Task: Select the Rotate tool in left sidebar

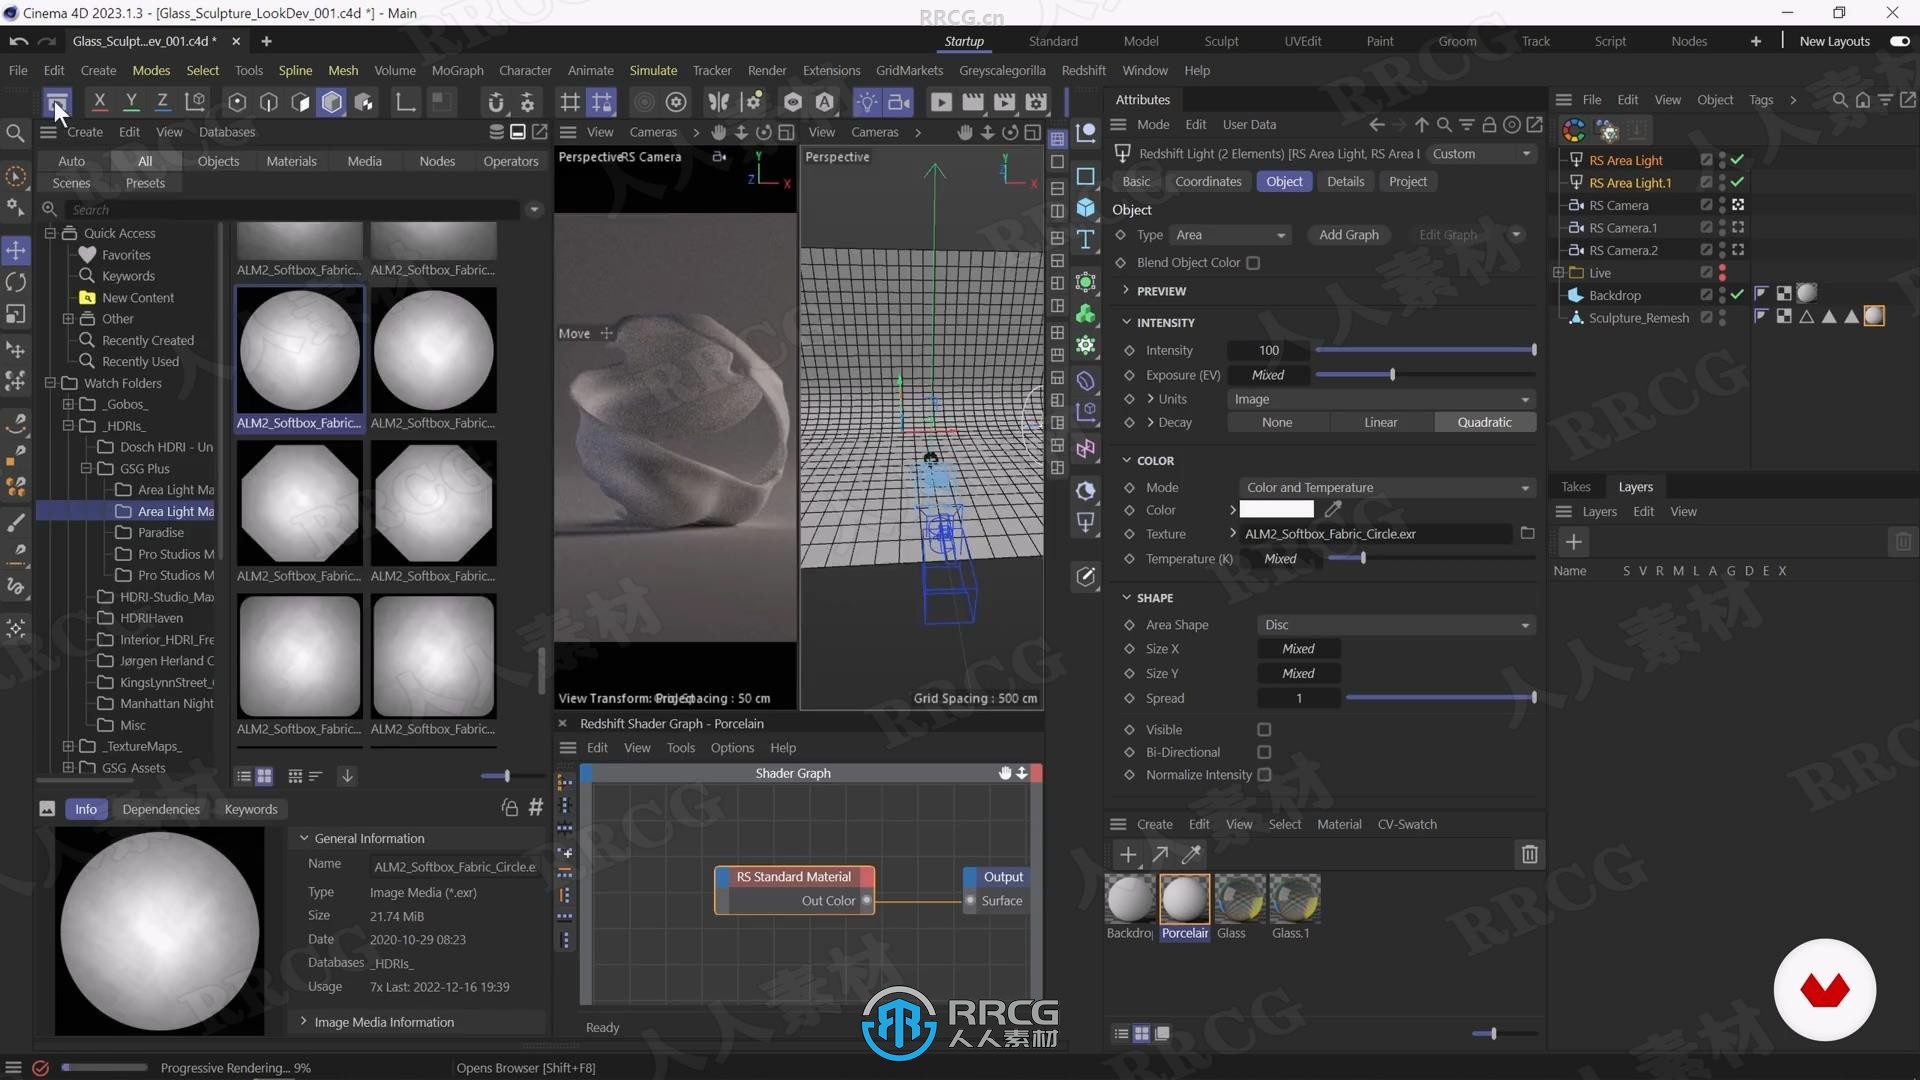Action: (x=16, y=283)
